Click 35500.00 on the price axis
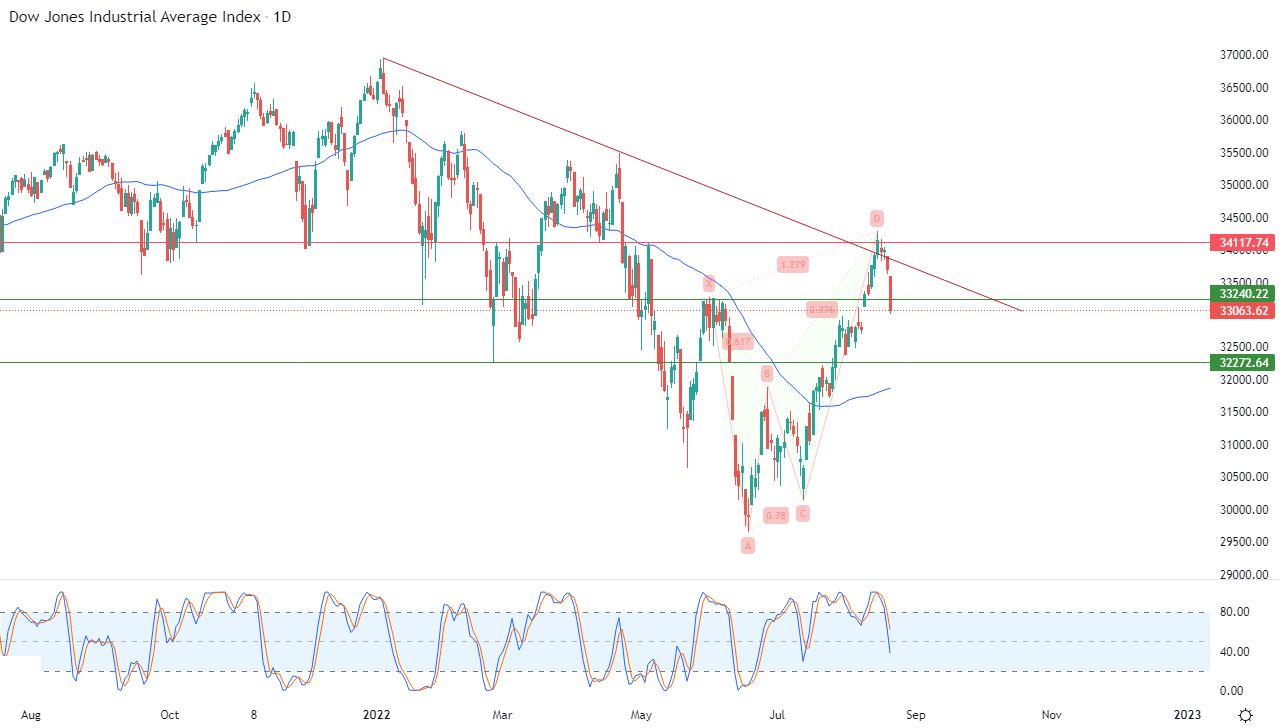Screen dimensions: 1280x728 click(x=1243, y=153)
